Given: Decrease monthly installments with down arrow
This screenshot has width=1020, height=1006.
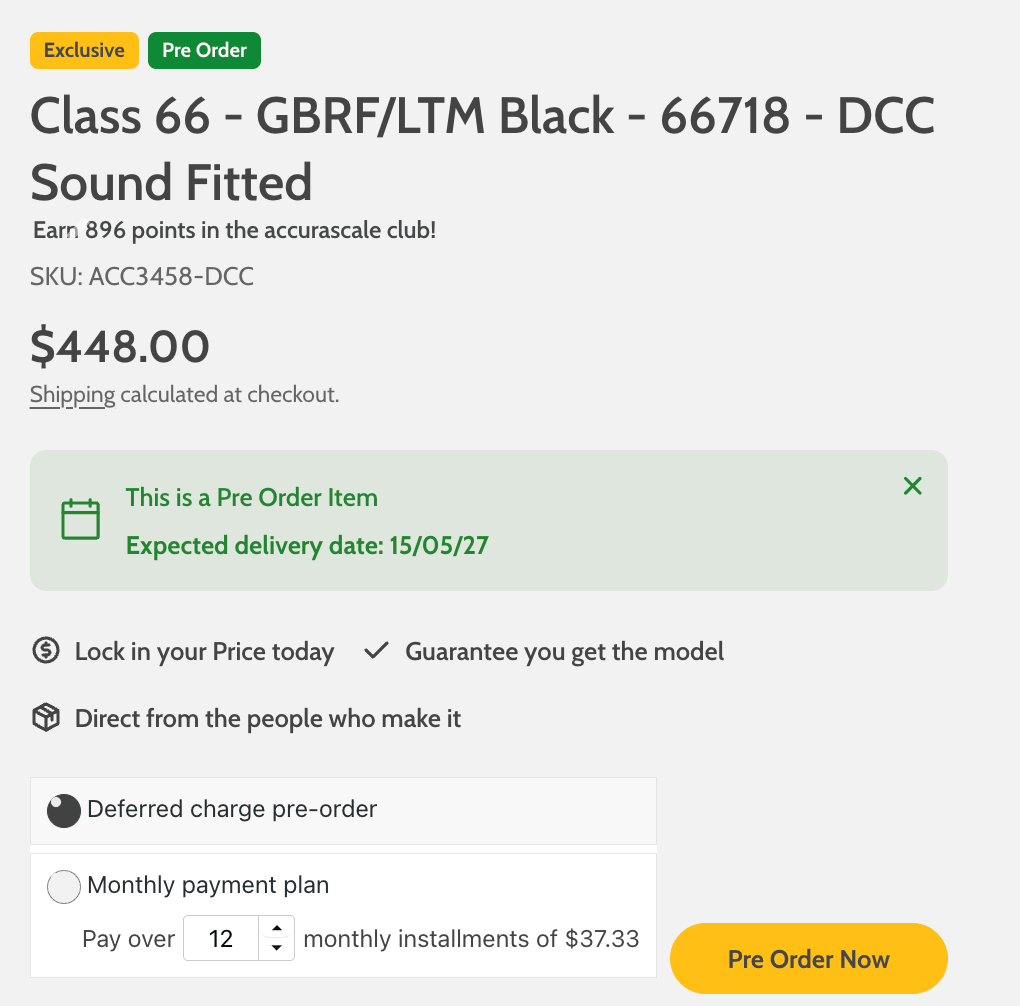Looking at the screenshot, I should pyautogui.click(x=277, y=948).
